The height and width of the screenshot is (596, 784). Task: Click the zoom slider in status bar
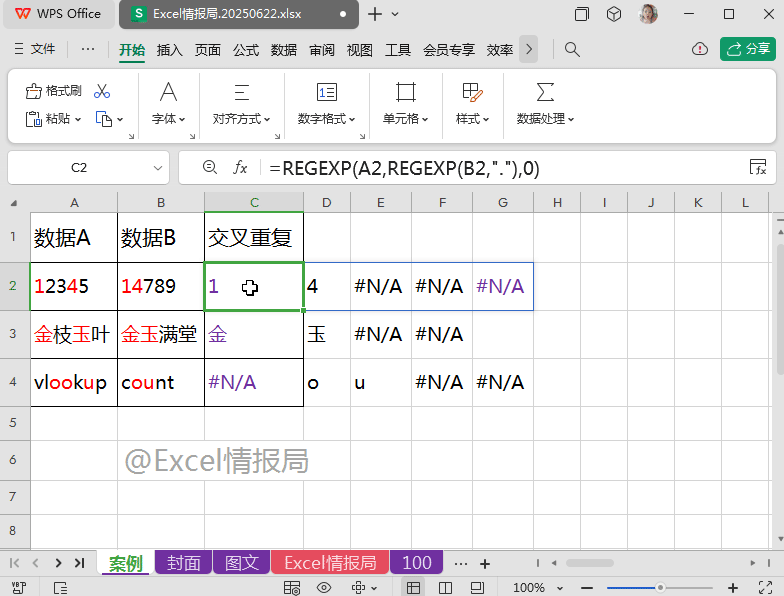(x=660, y=587)
